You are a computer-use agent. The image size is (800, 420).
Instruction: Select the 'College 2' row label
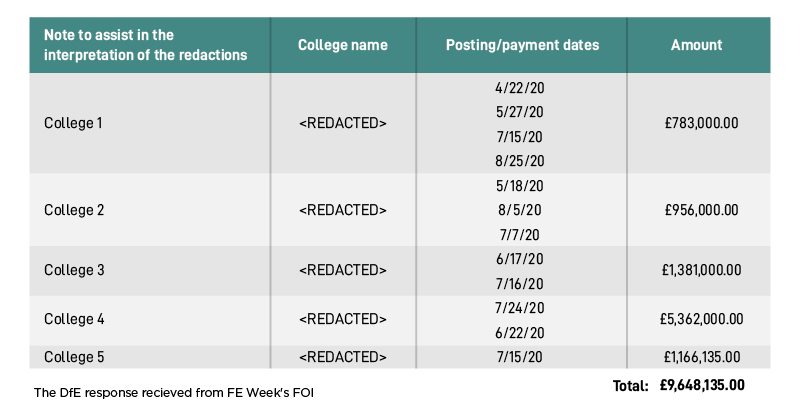point(74,210)
